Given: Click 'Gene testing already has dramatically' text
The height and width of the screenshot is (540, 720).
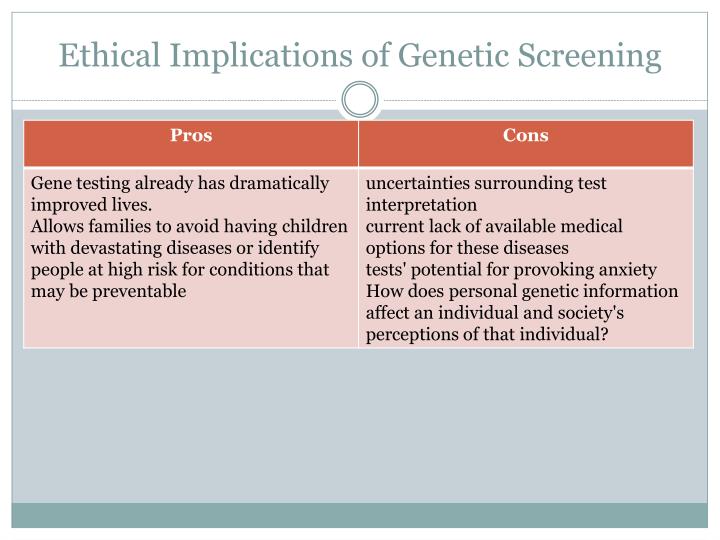Looking at the screenshot, I should [x=180, y=183].
